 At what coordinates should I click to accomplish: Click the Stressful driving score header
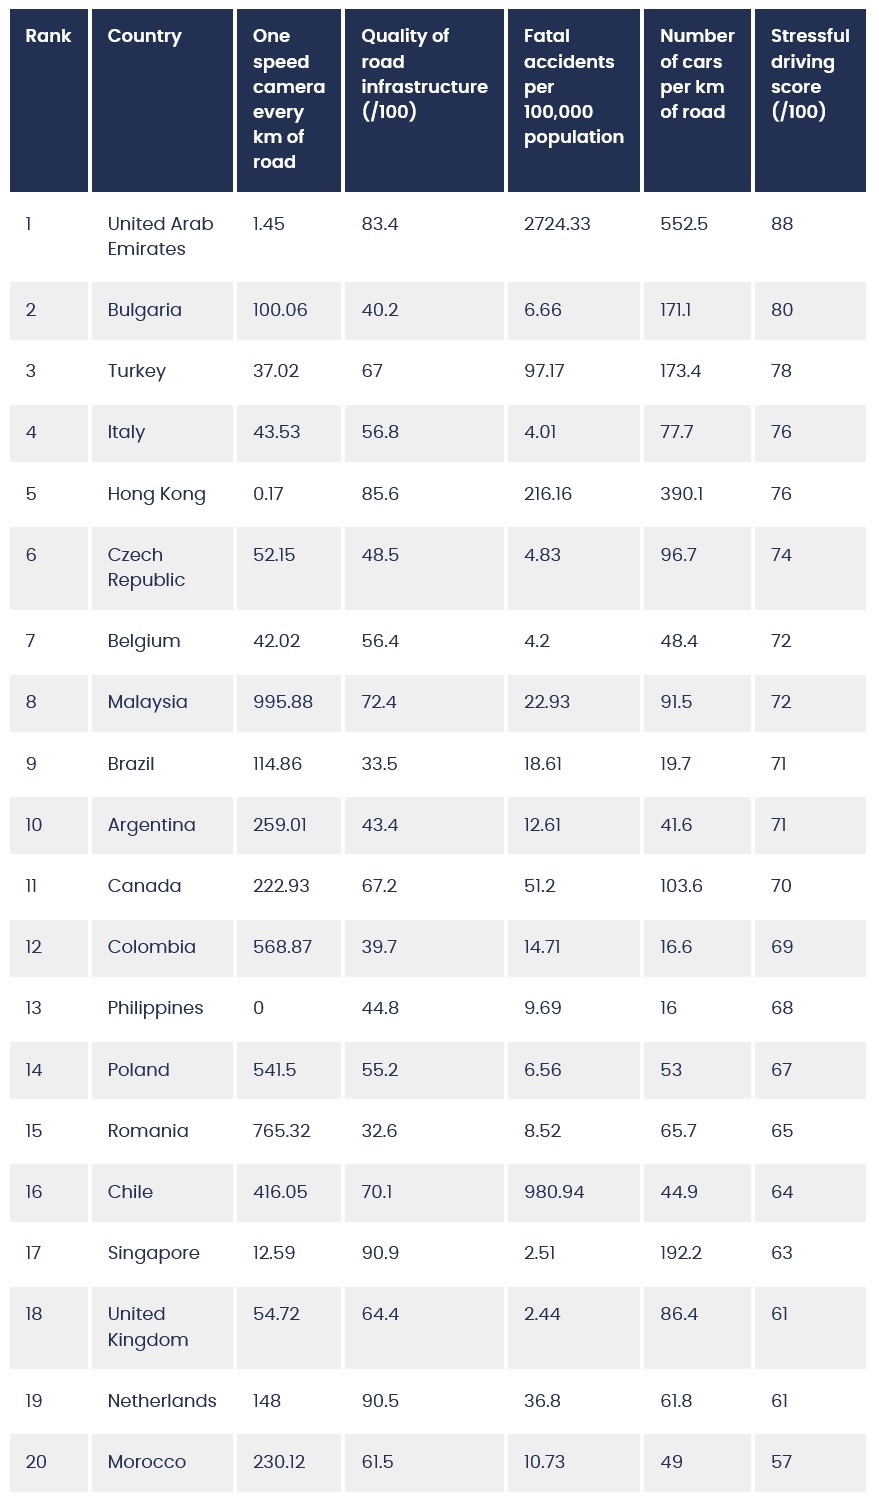[810, 100]
